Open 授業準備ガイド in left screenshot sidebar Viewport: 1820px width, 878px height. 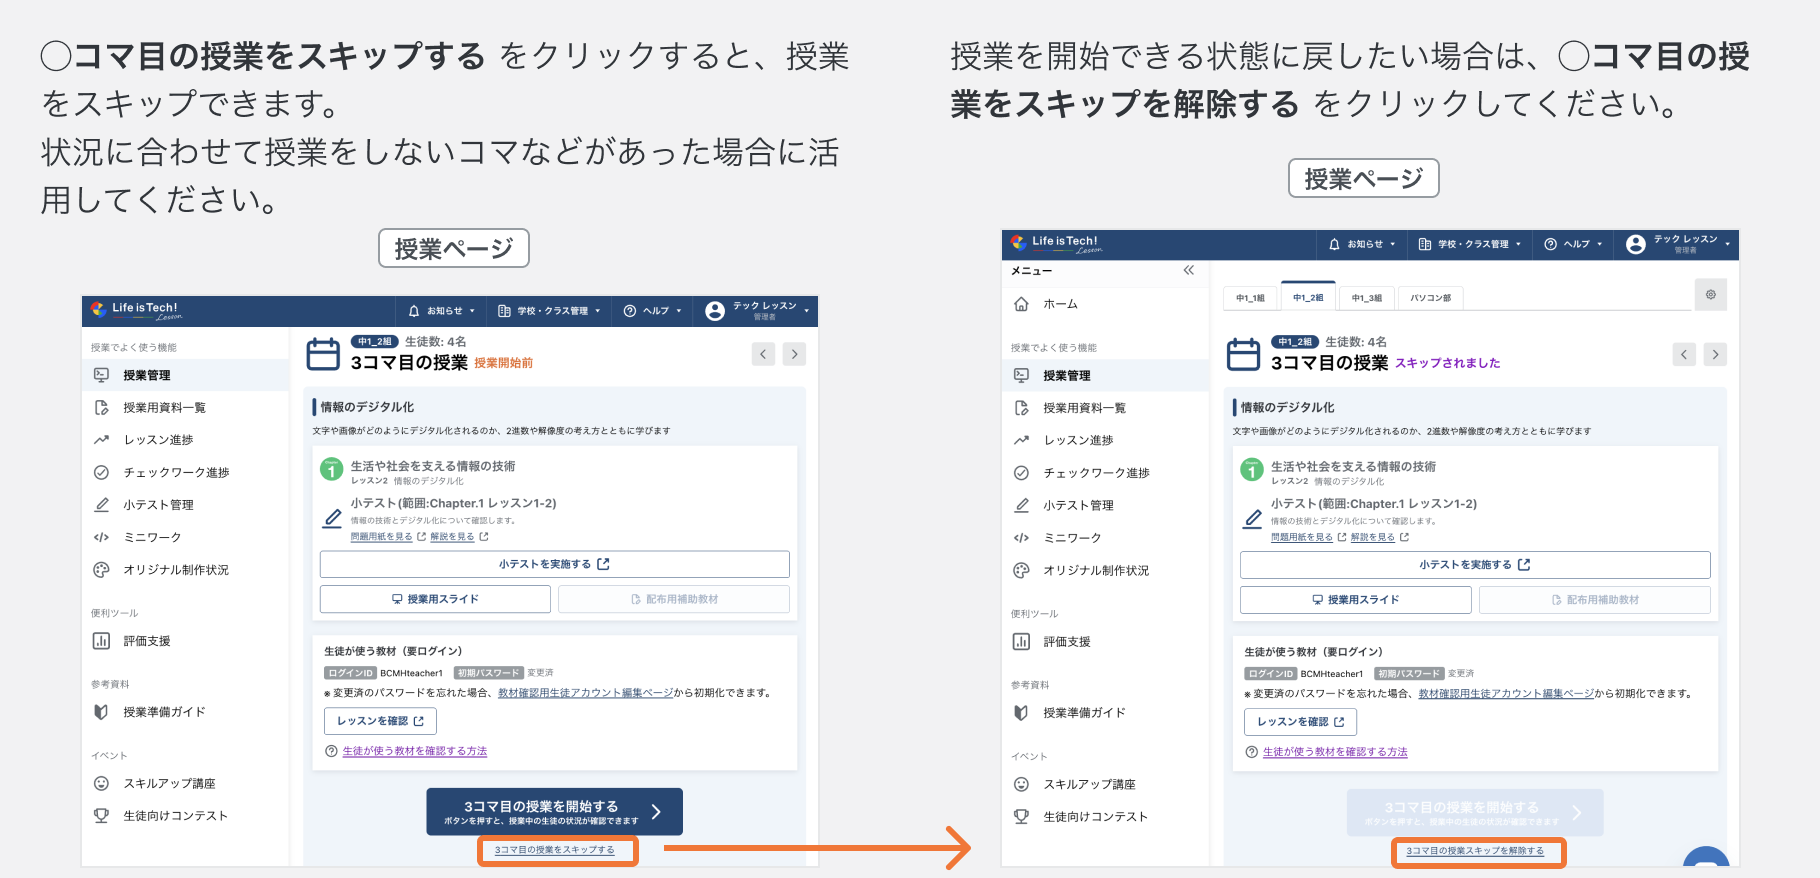(186, 712)
